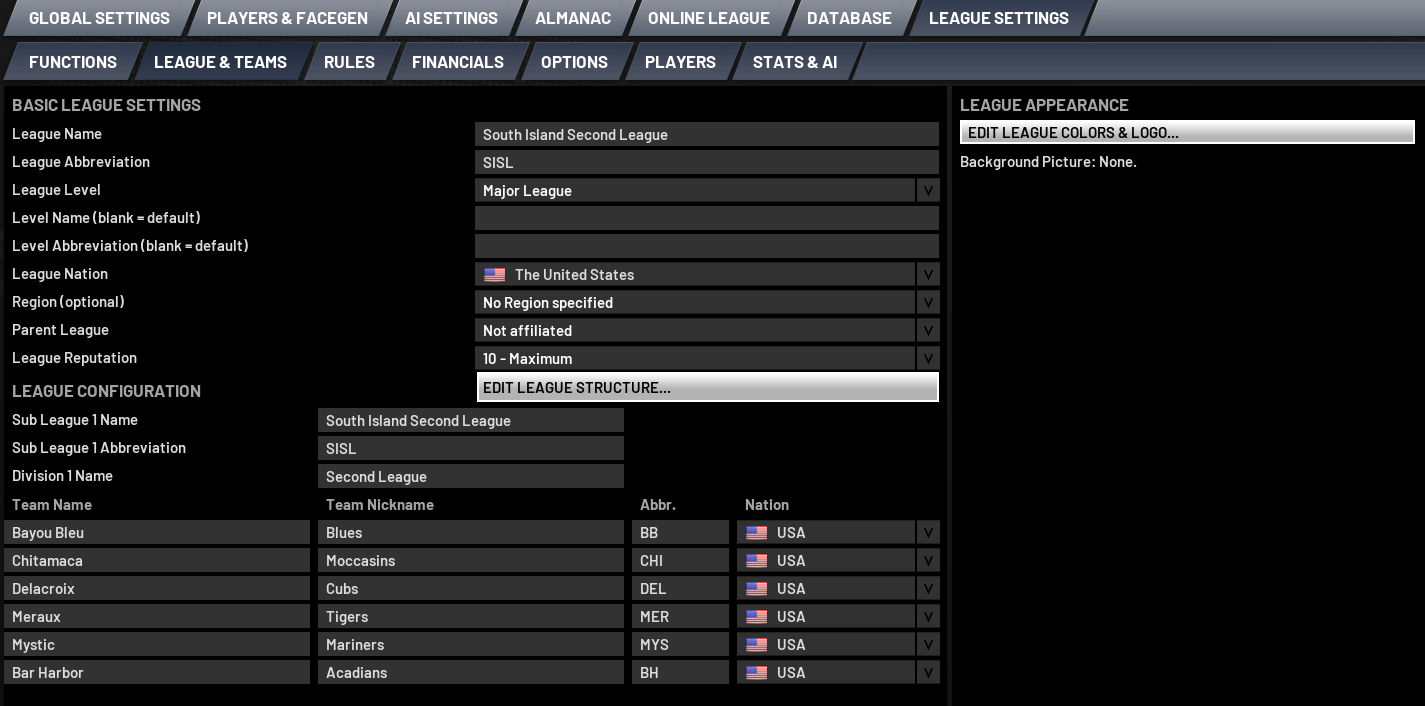Edit the Meraux team name field
1425x706 pixels.
[x=157, y=616]
